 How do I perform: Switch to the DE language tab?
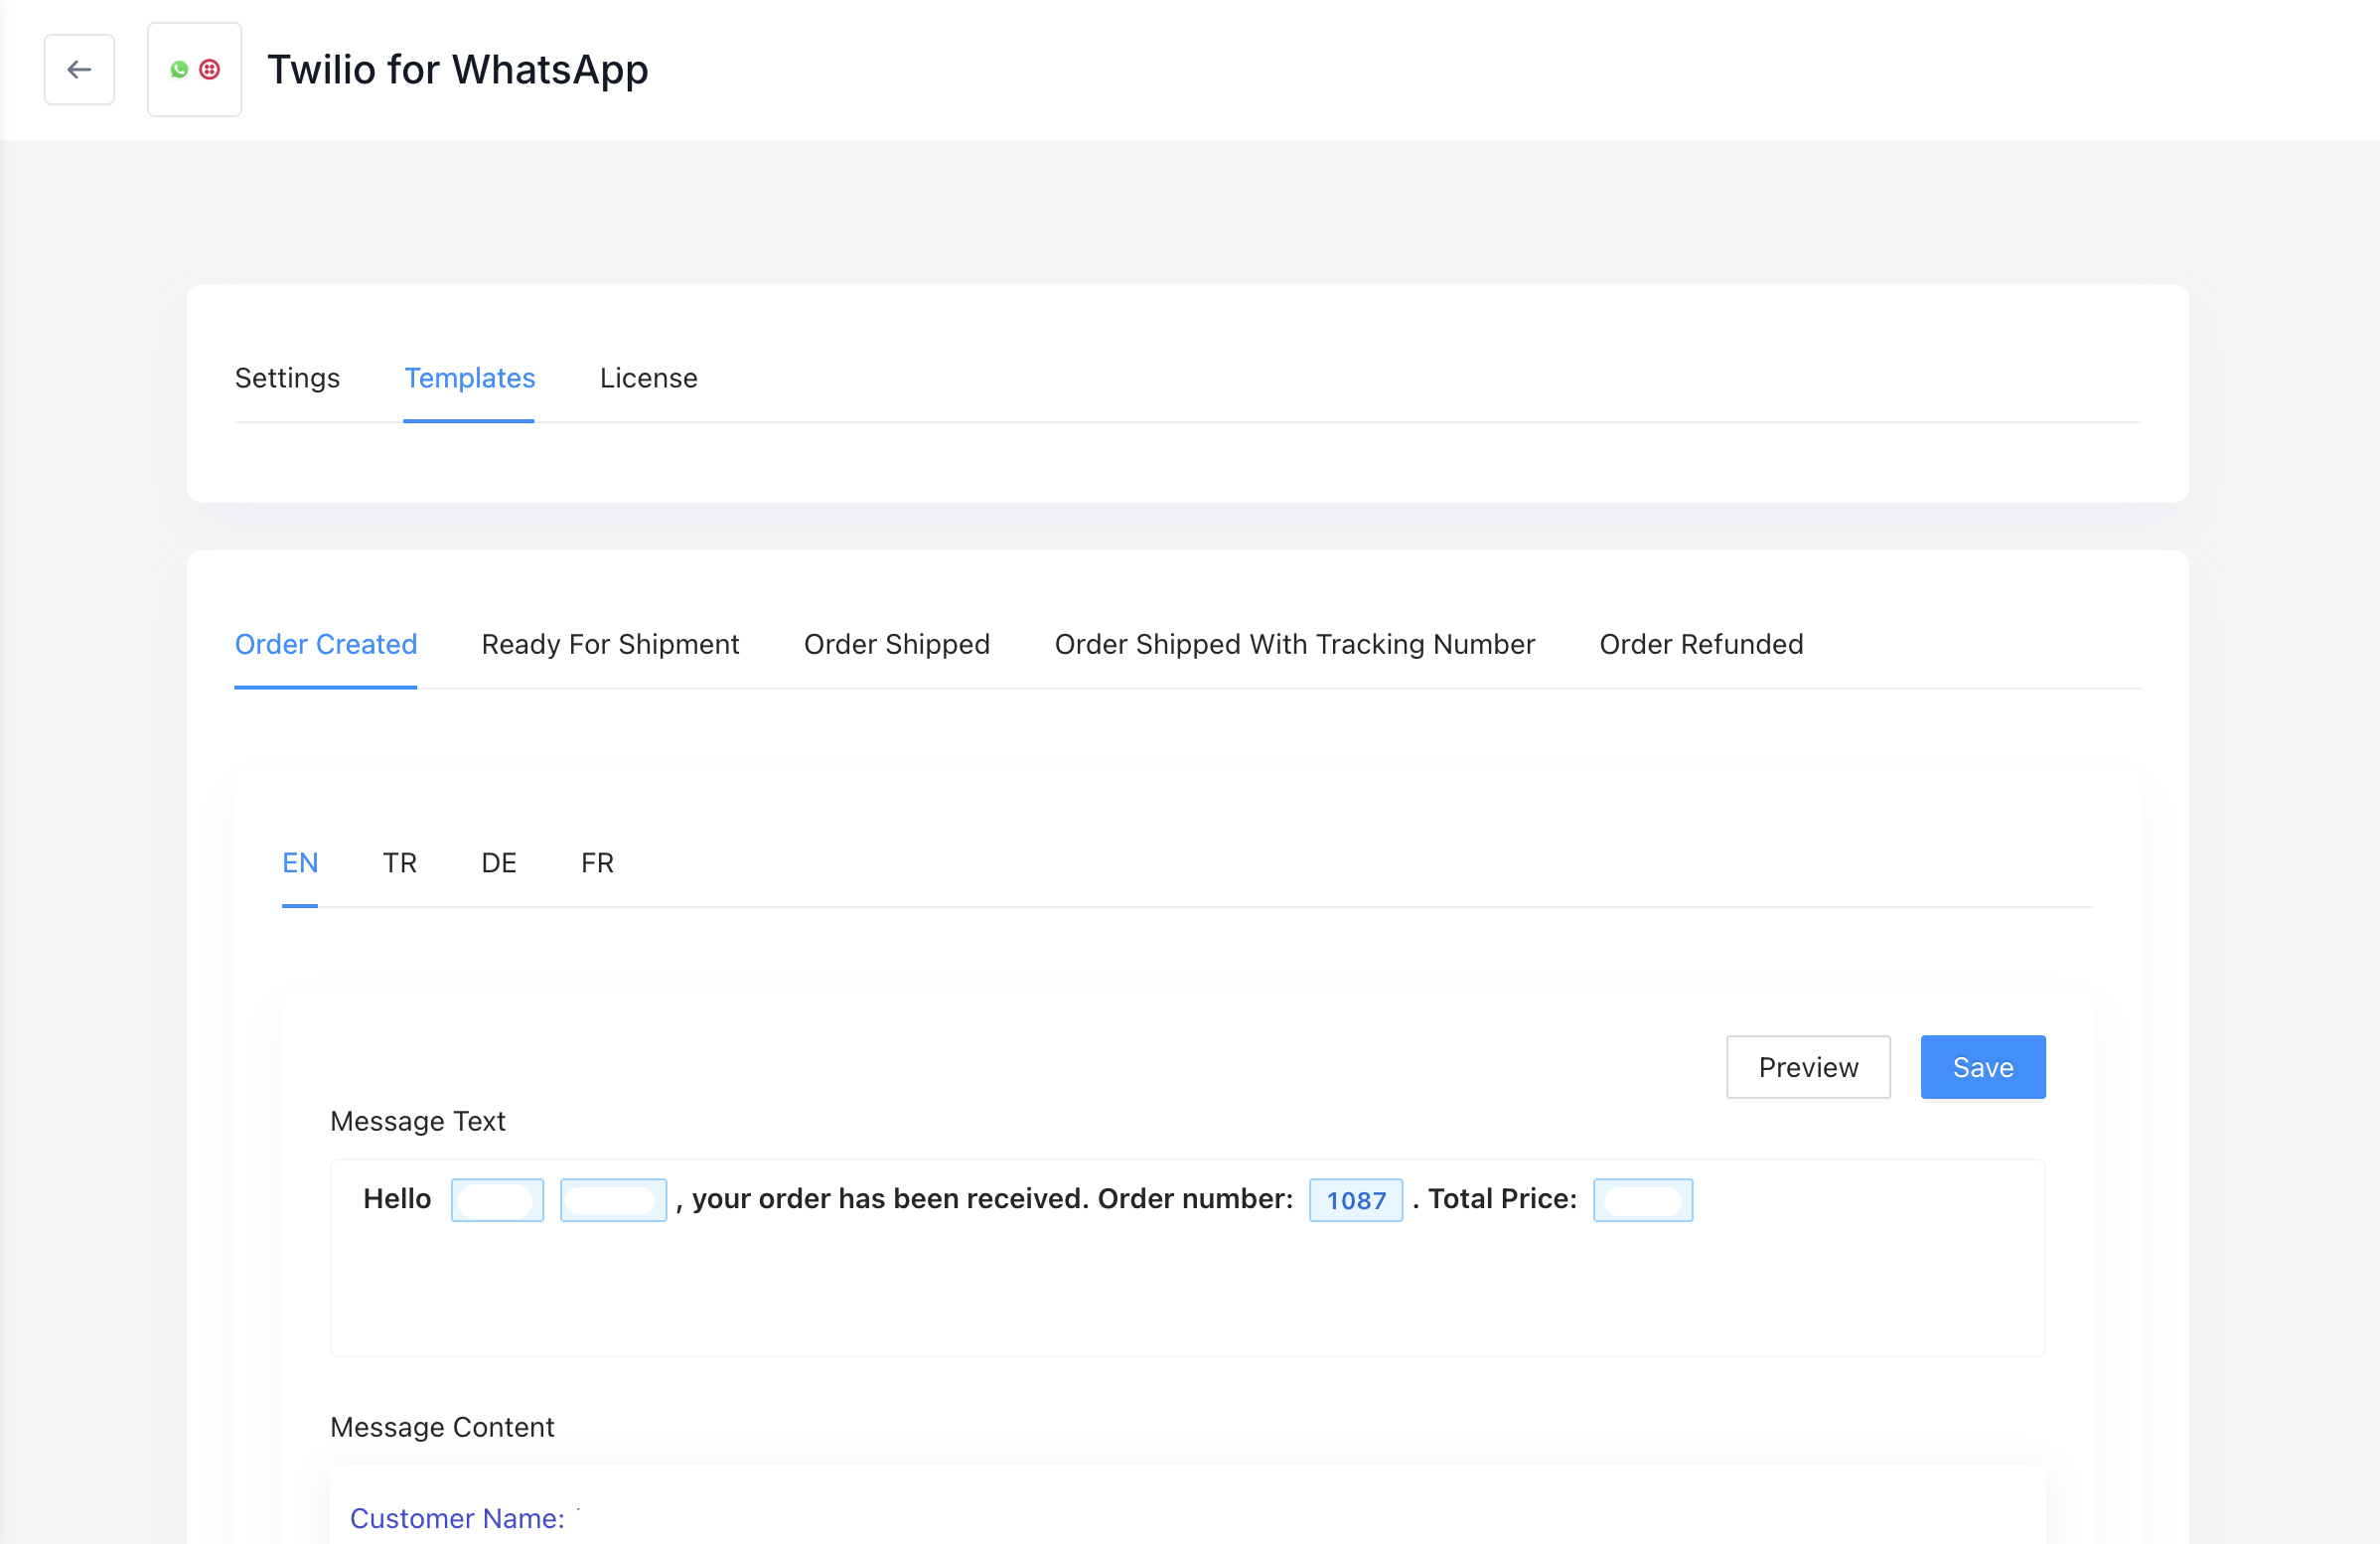tap(498, 862)
